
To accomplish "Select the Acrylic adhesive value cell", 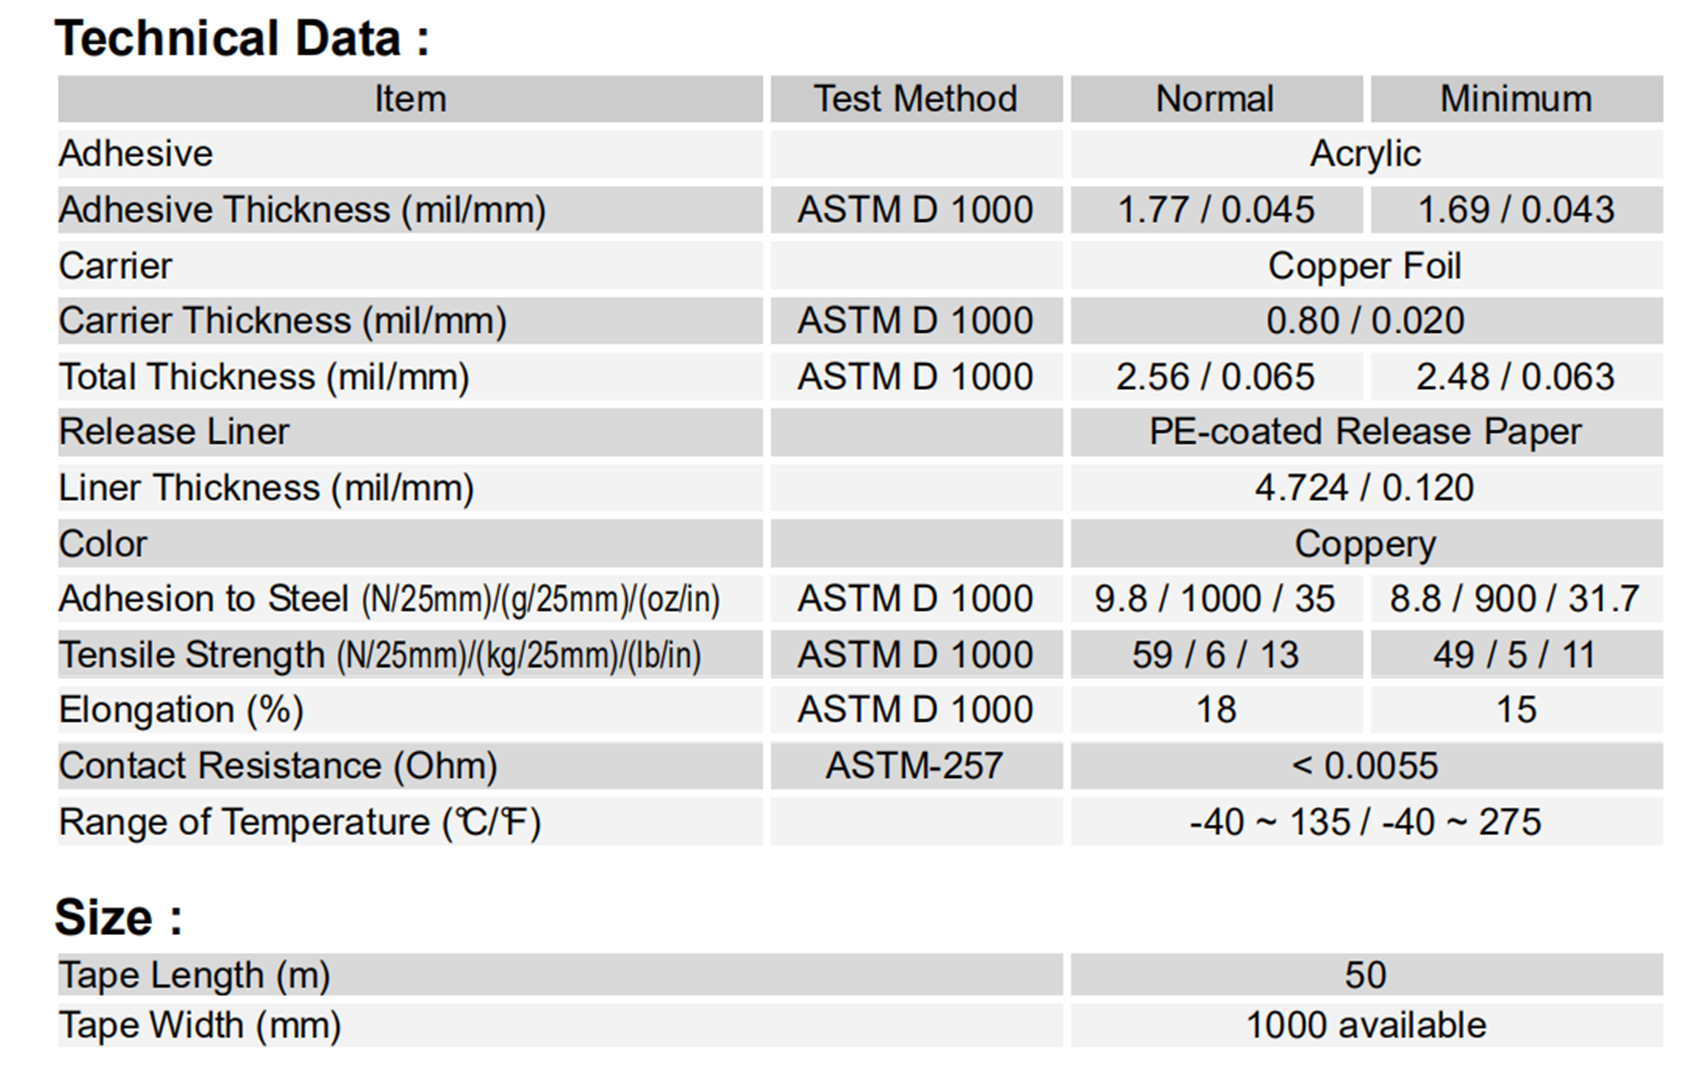I will [x=1365, y=154].
